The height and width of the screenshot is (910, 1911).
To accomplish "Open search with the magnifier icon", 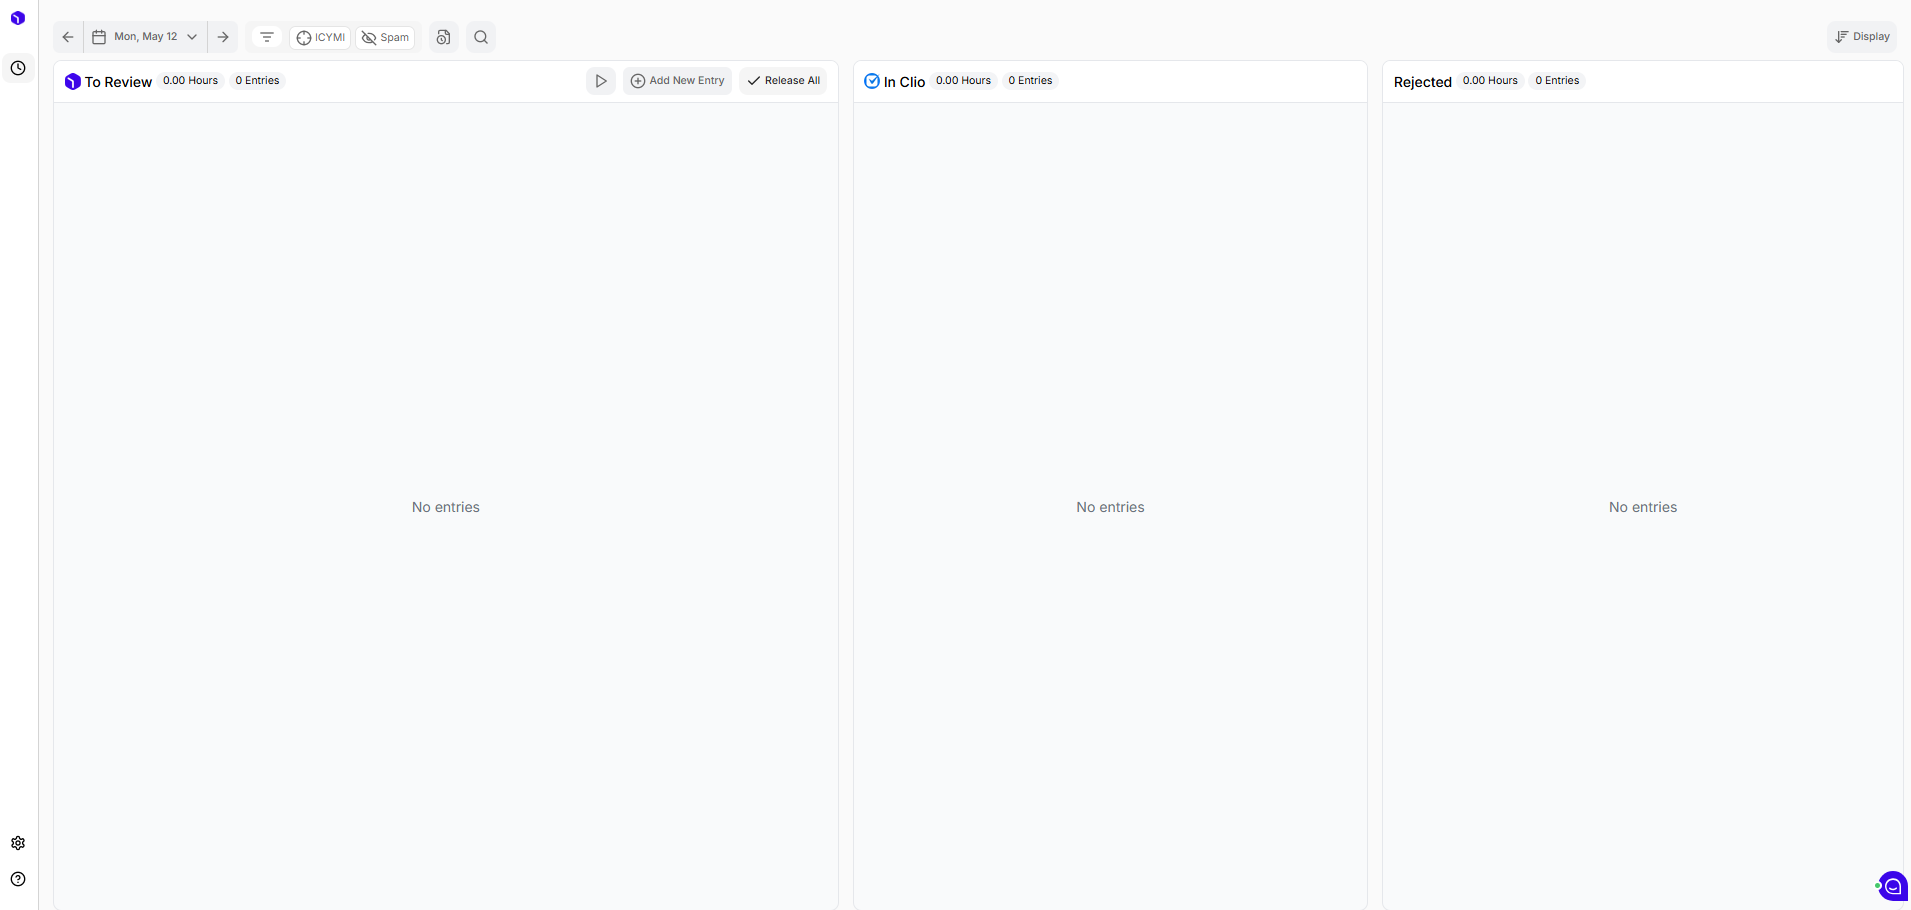I will pyautogui.click(x=481, y=37).
